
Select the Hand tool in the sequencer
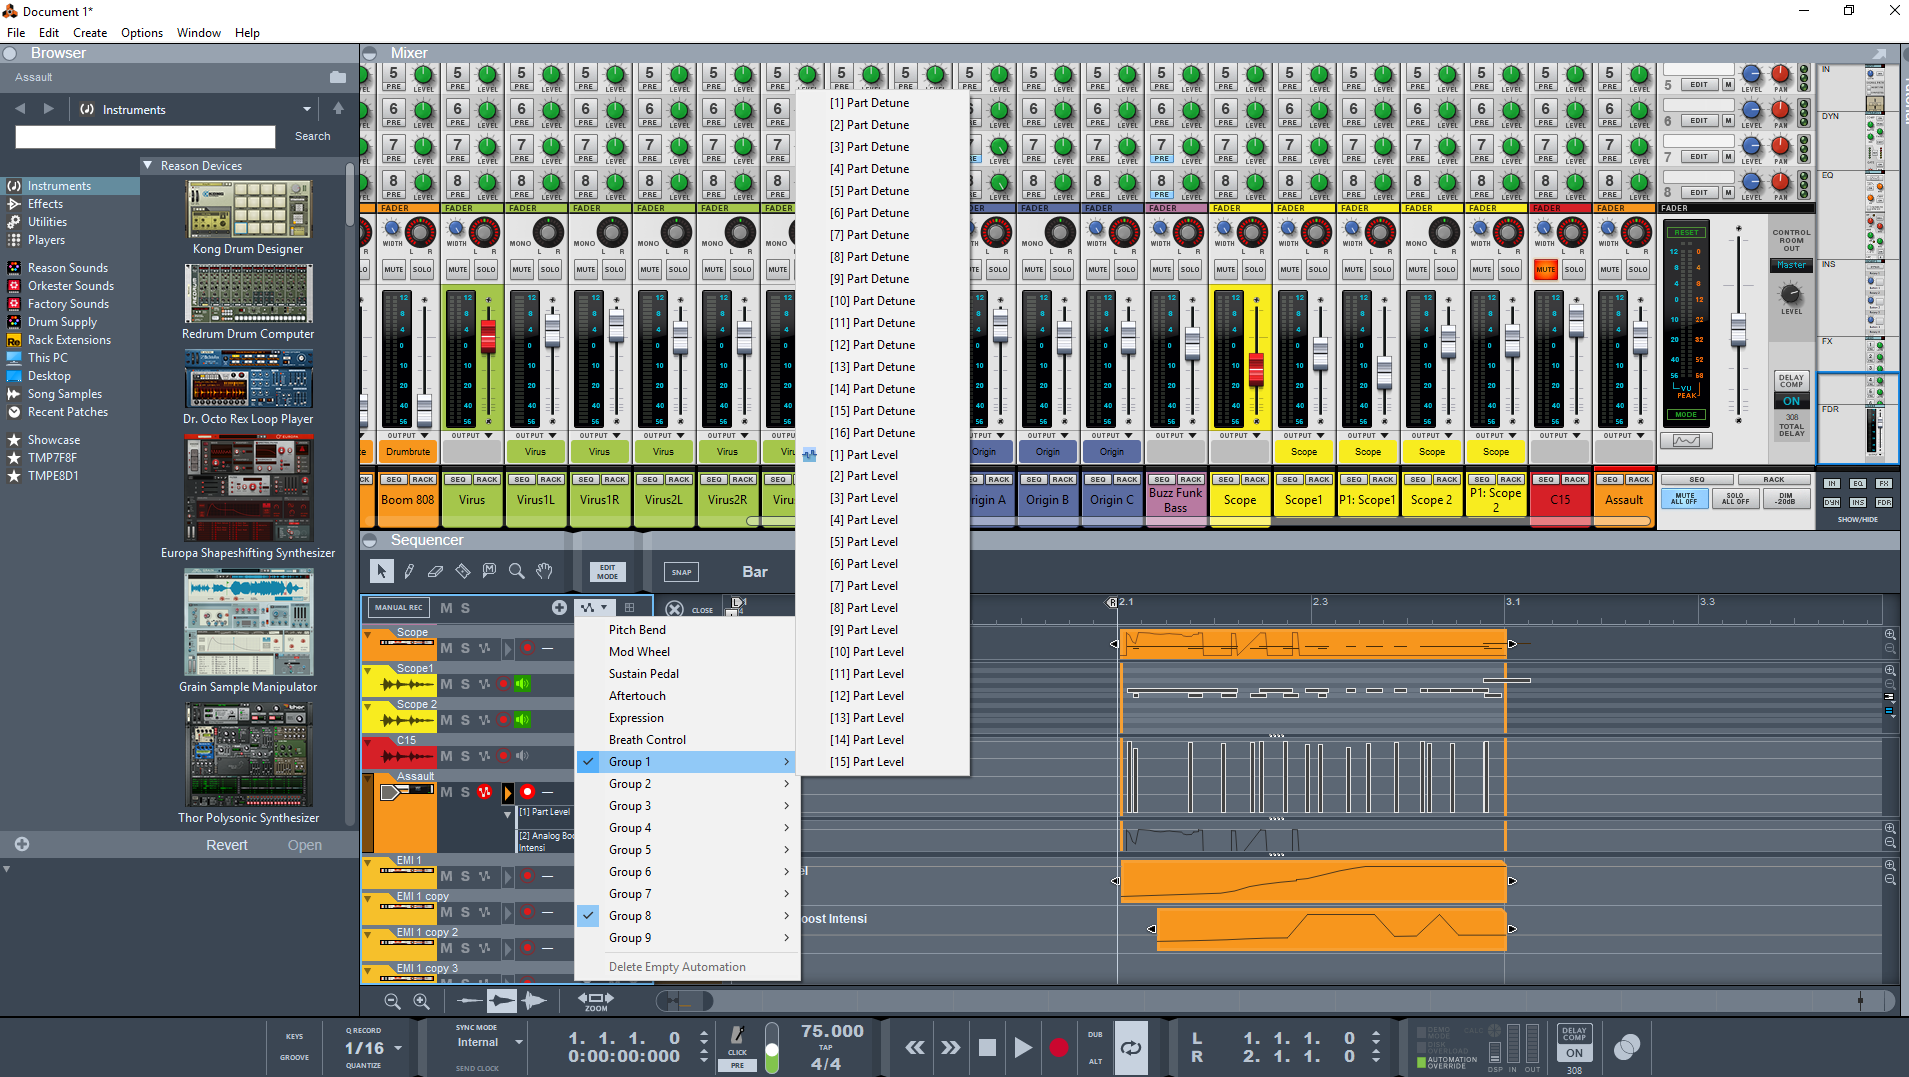[x=544, y=571]
